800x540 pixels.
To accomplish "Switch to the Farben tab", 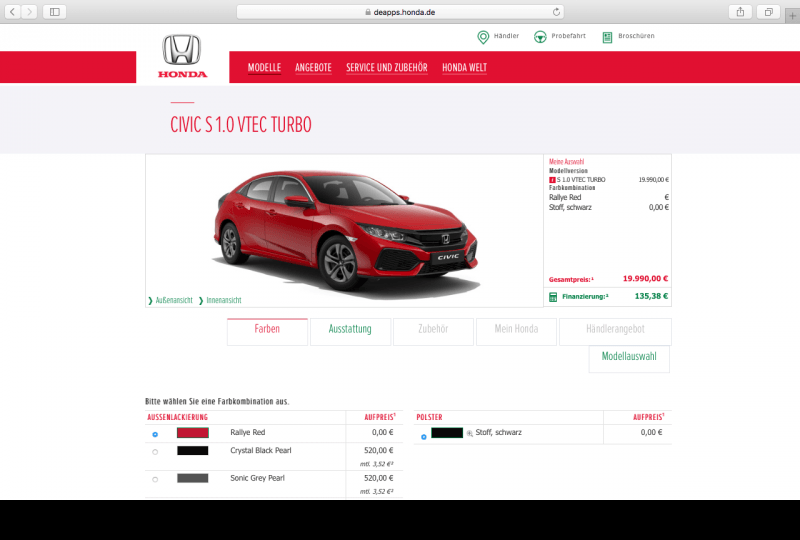I will (x=267, y=332).
